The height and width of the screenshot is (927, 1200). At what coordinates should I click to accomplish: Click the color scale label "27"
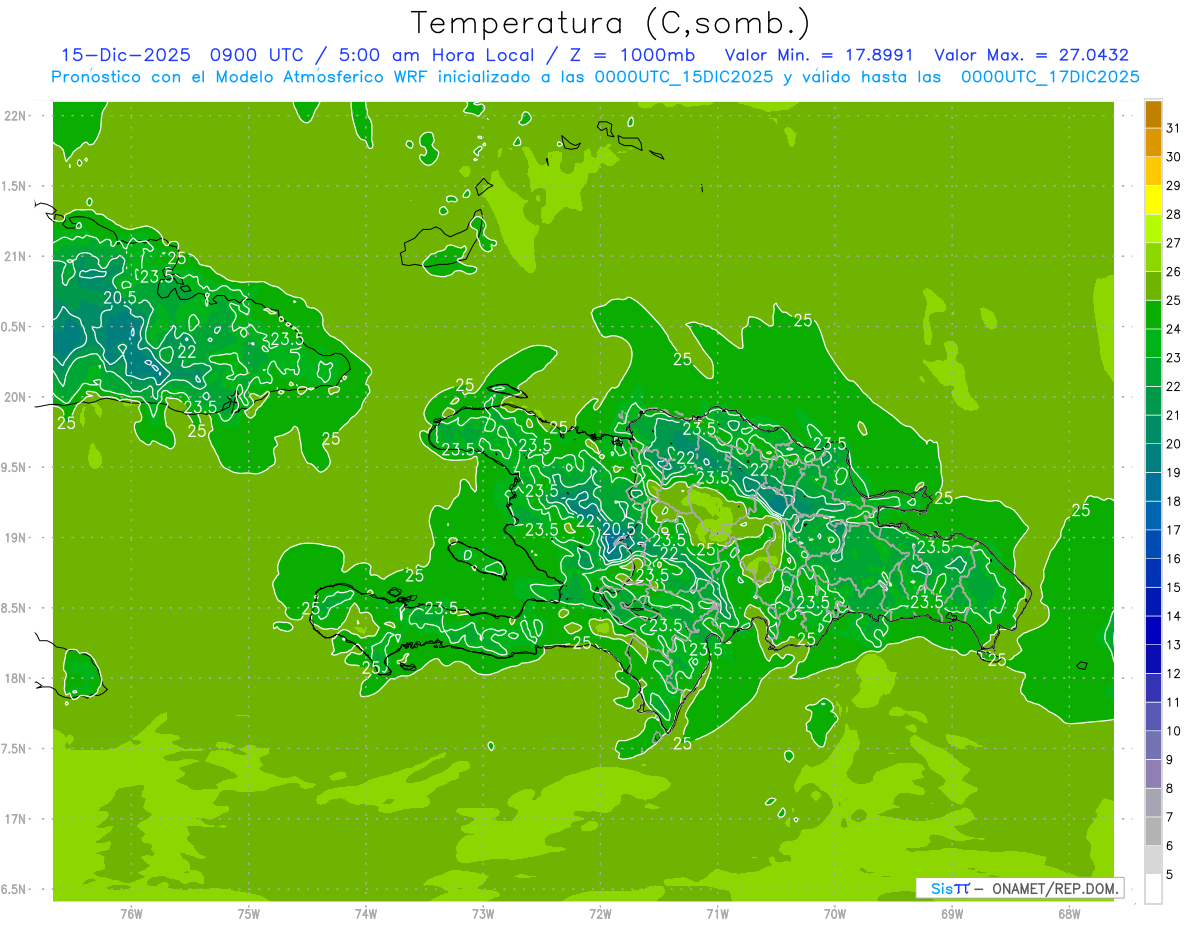click(x=1173, y=243)
